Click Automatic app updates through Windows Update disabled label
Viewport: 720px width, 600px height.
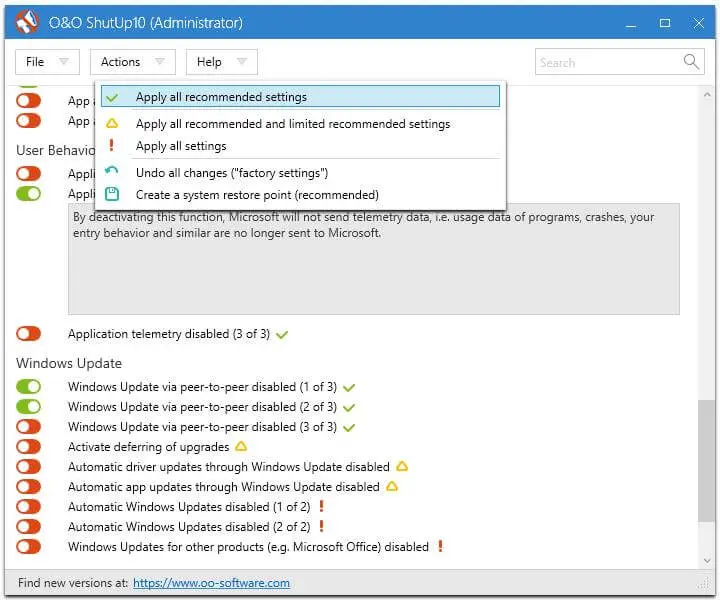point(224,487)
